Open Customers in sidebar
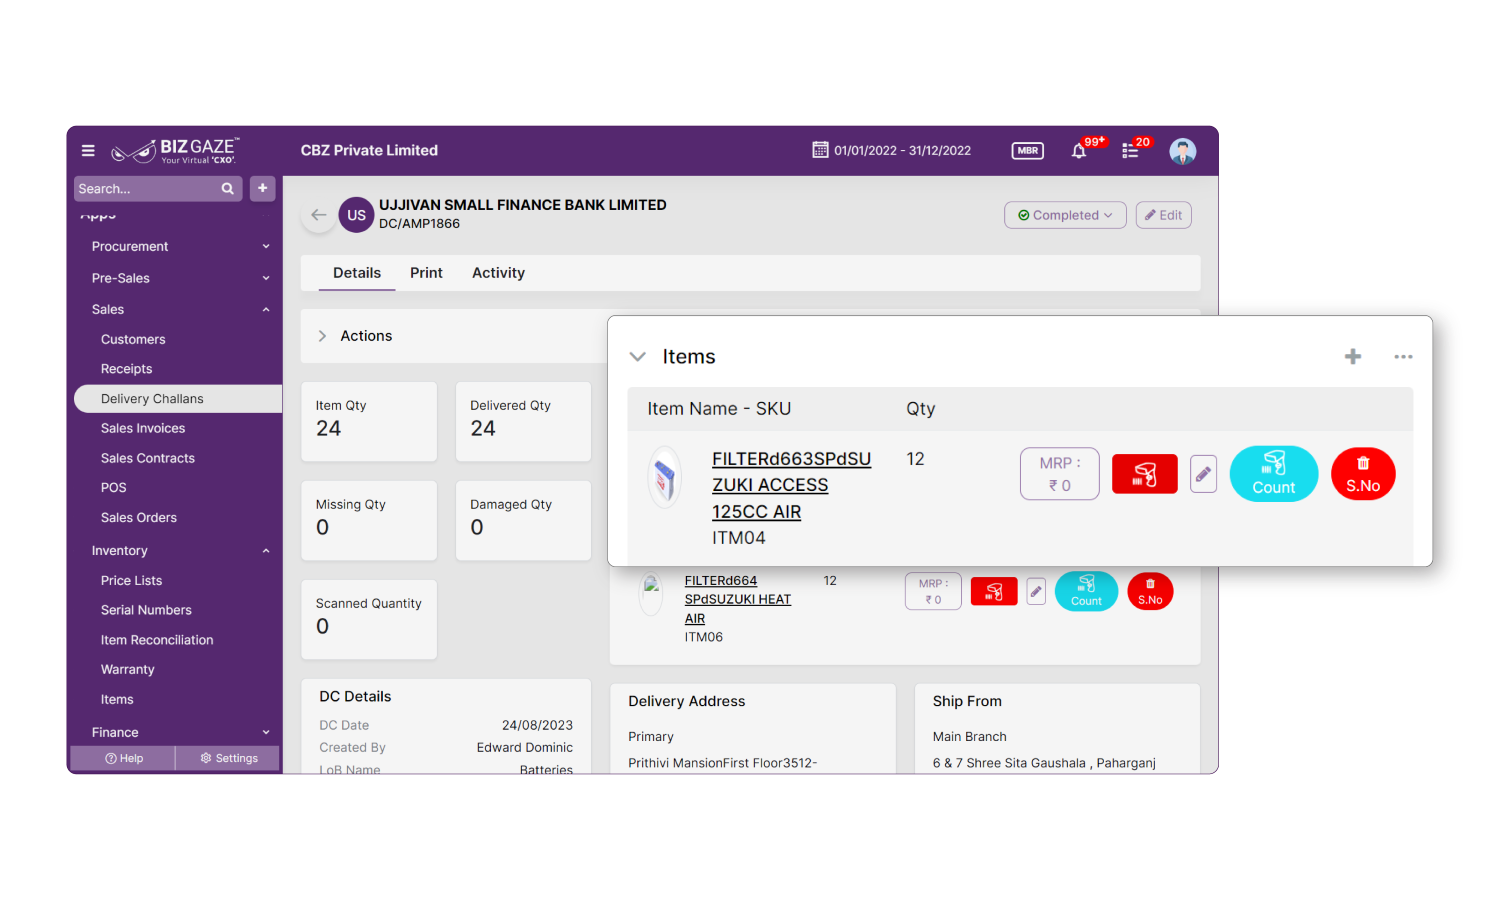Viewport: 1500px width, 900px height. point(133,340)
